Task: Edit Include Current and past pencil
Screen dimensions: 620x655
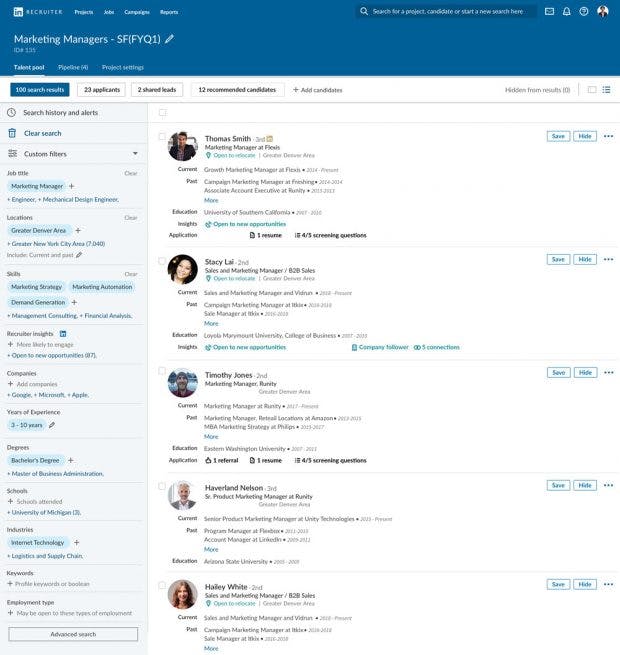Action: pyautogui.click(x=79, y=255)
